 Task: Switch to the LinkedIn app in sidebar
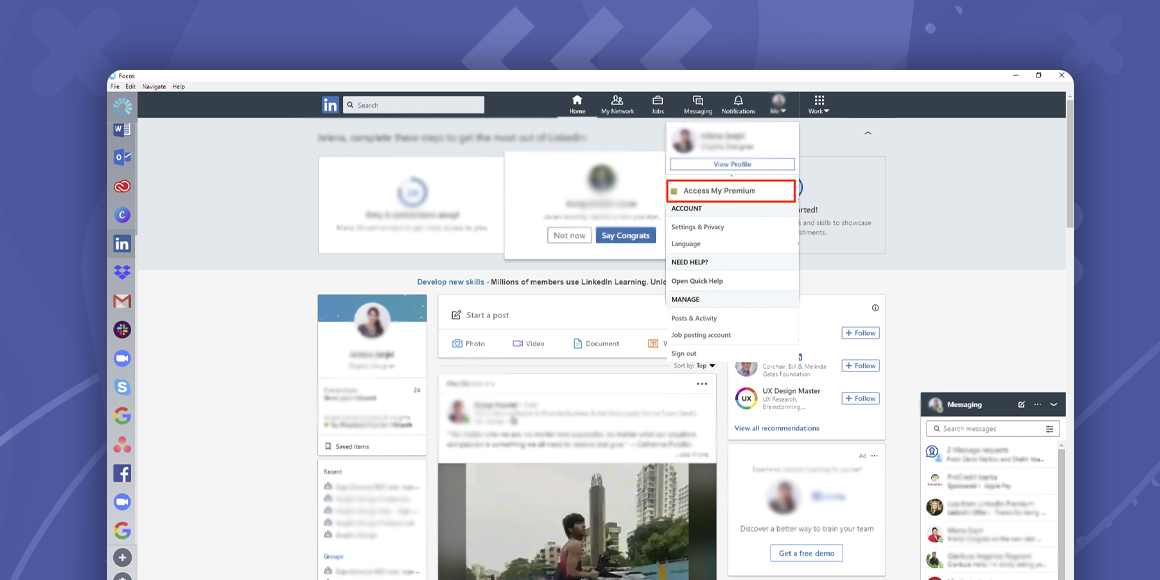tap(122, 243)
